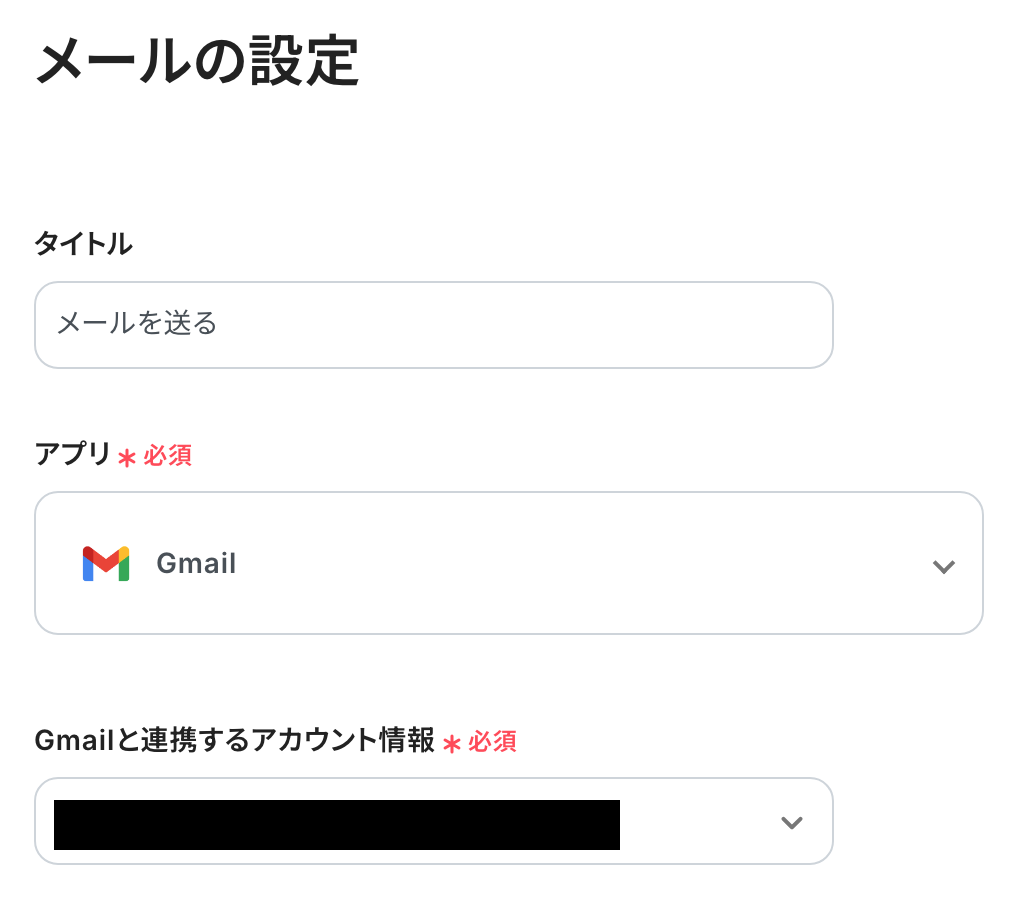Viewport: 1036px width, 924px height.
Task: Click the Gmailと連携するアカウント情報 label
Action: [x=234, y=741]
